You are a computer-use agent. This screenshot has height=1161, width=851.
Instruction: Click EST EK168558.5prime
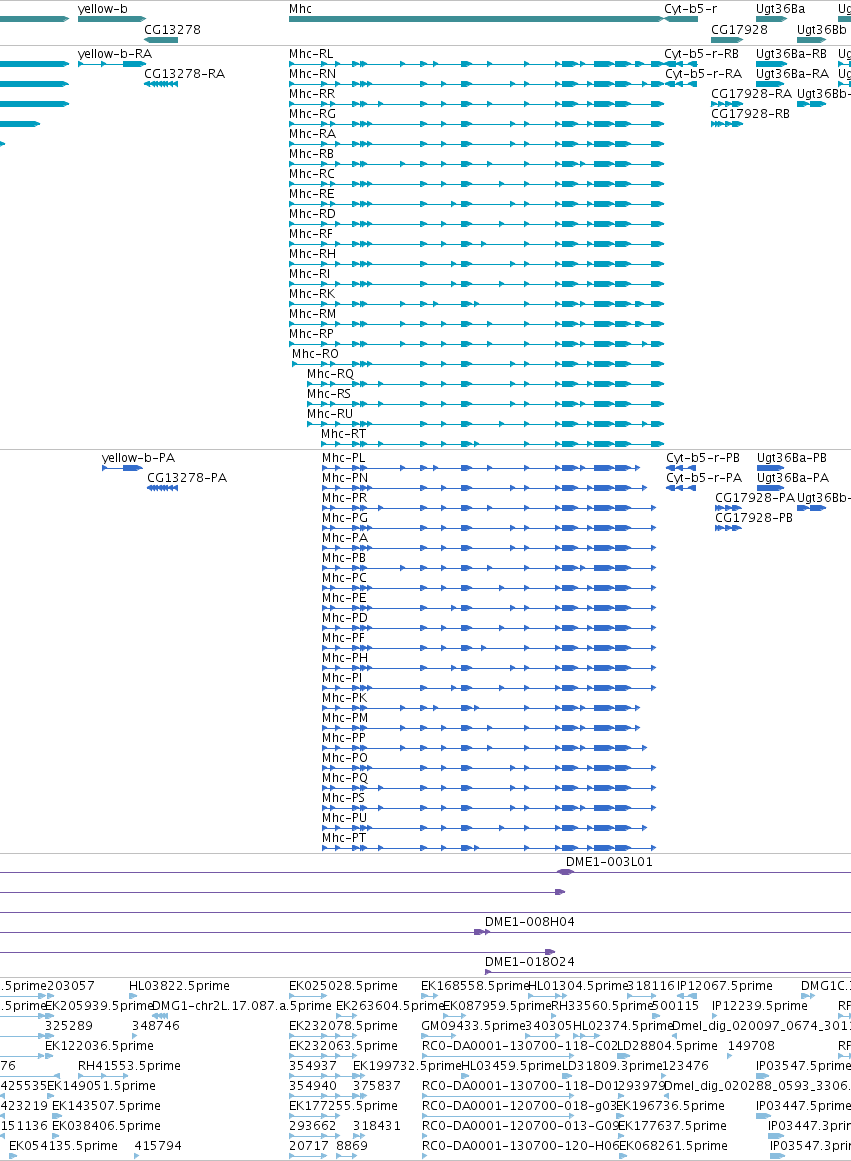(475, 986)
